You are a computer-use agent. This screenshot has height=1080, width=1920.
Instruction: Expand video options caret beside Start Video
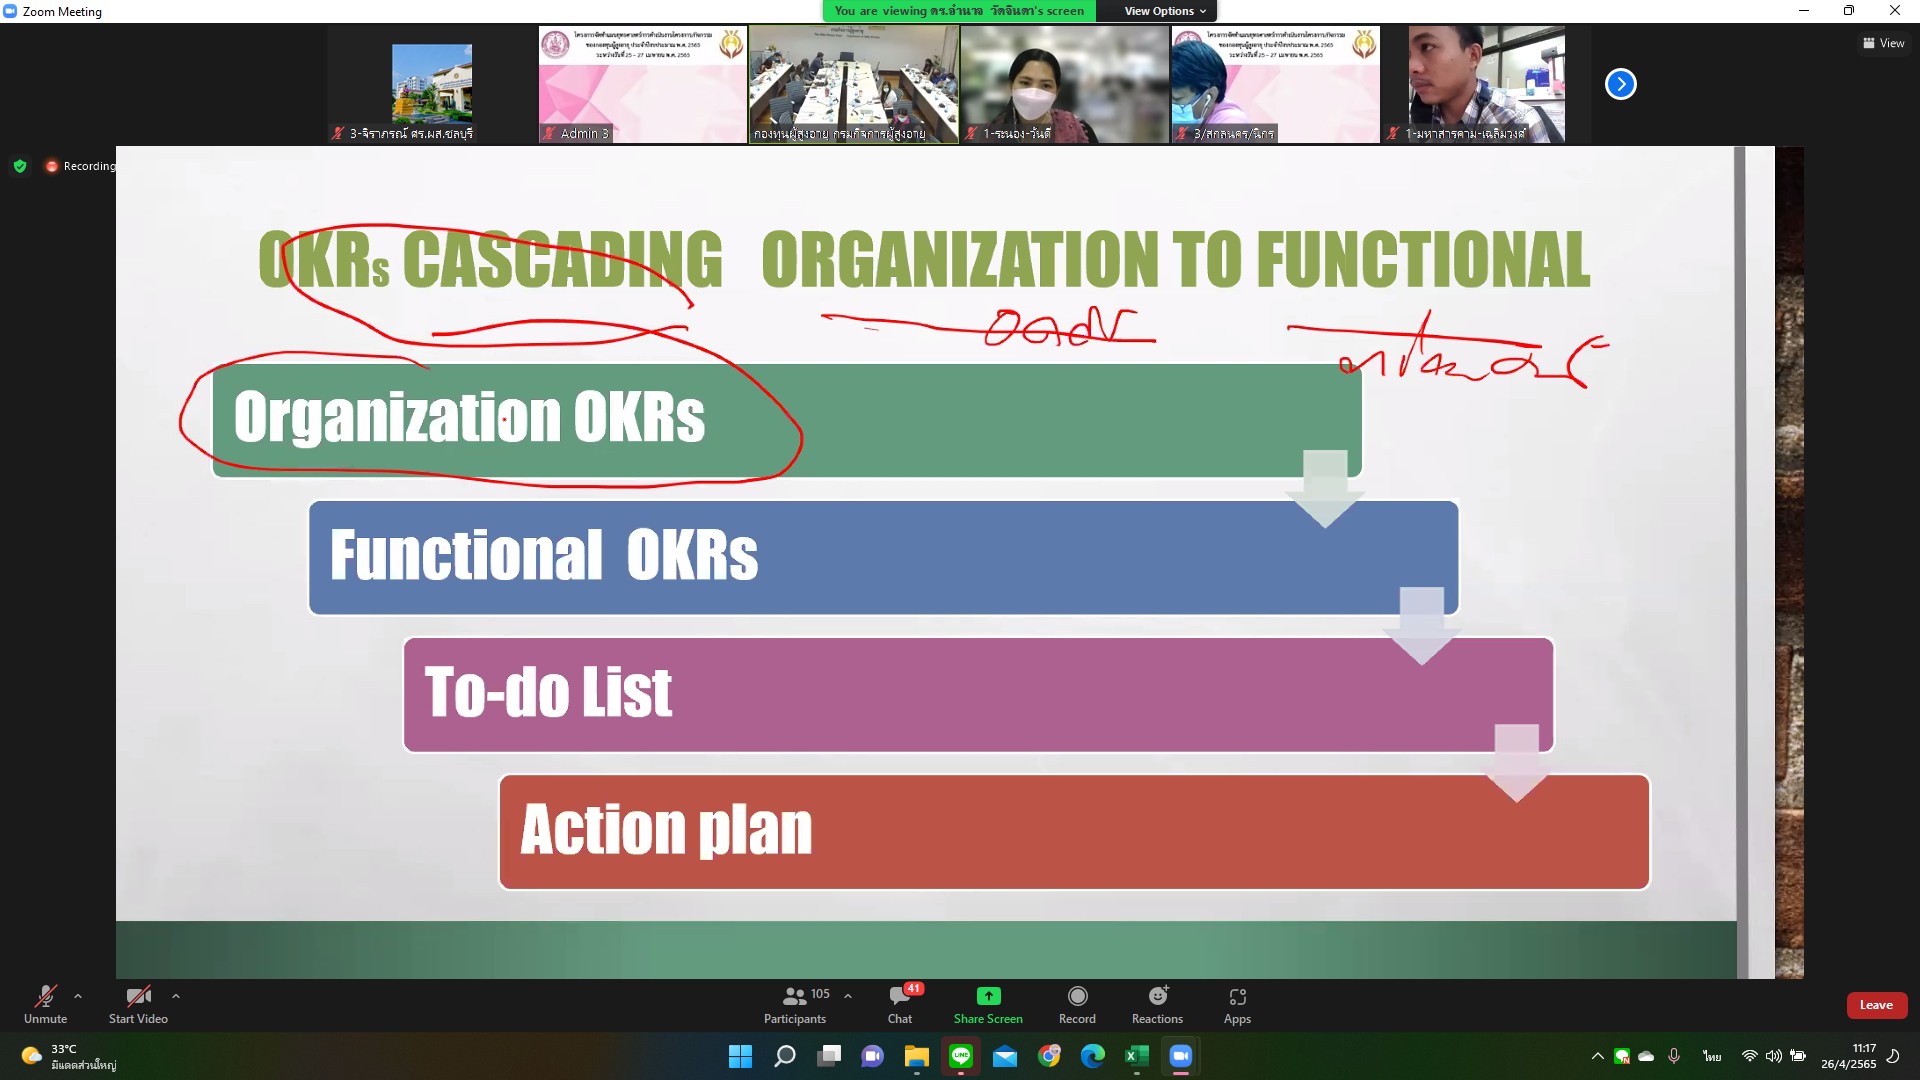(176, 996)
